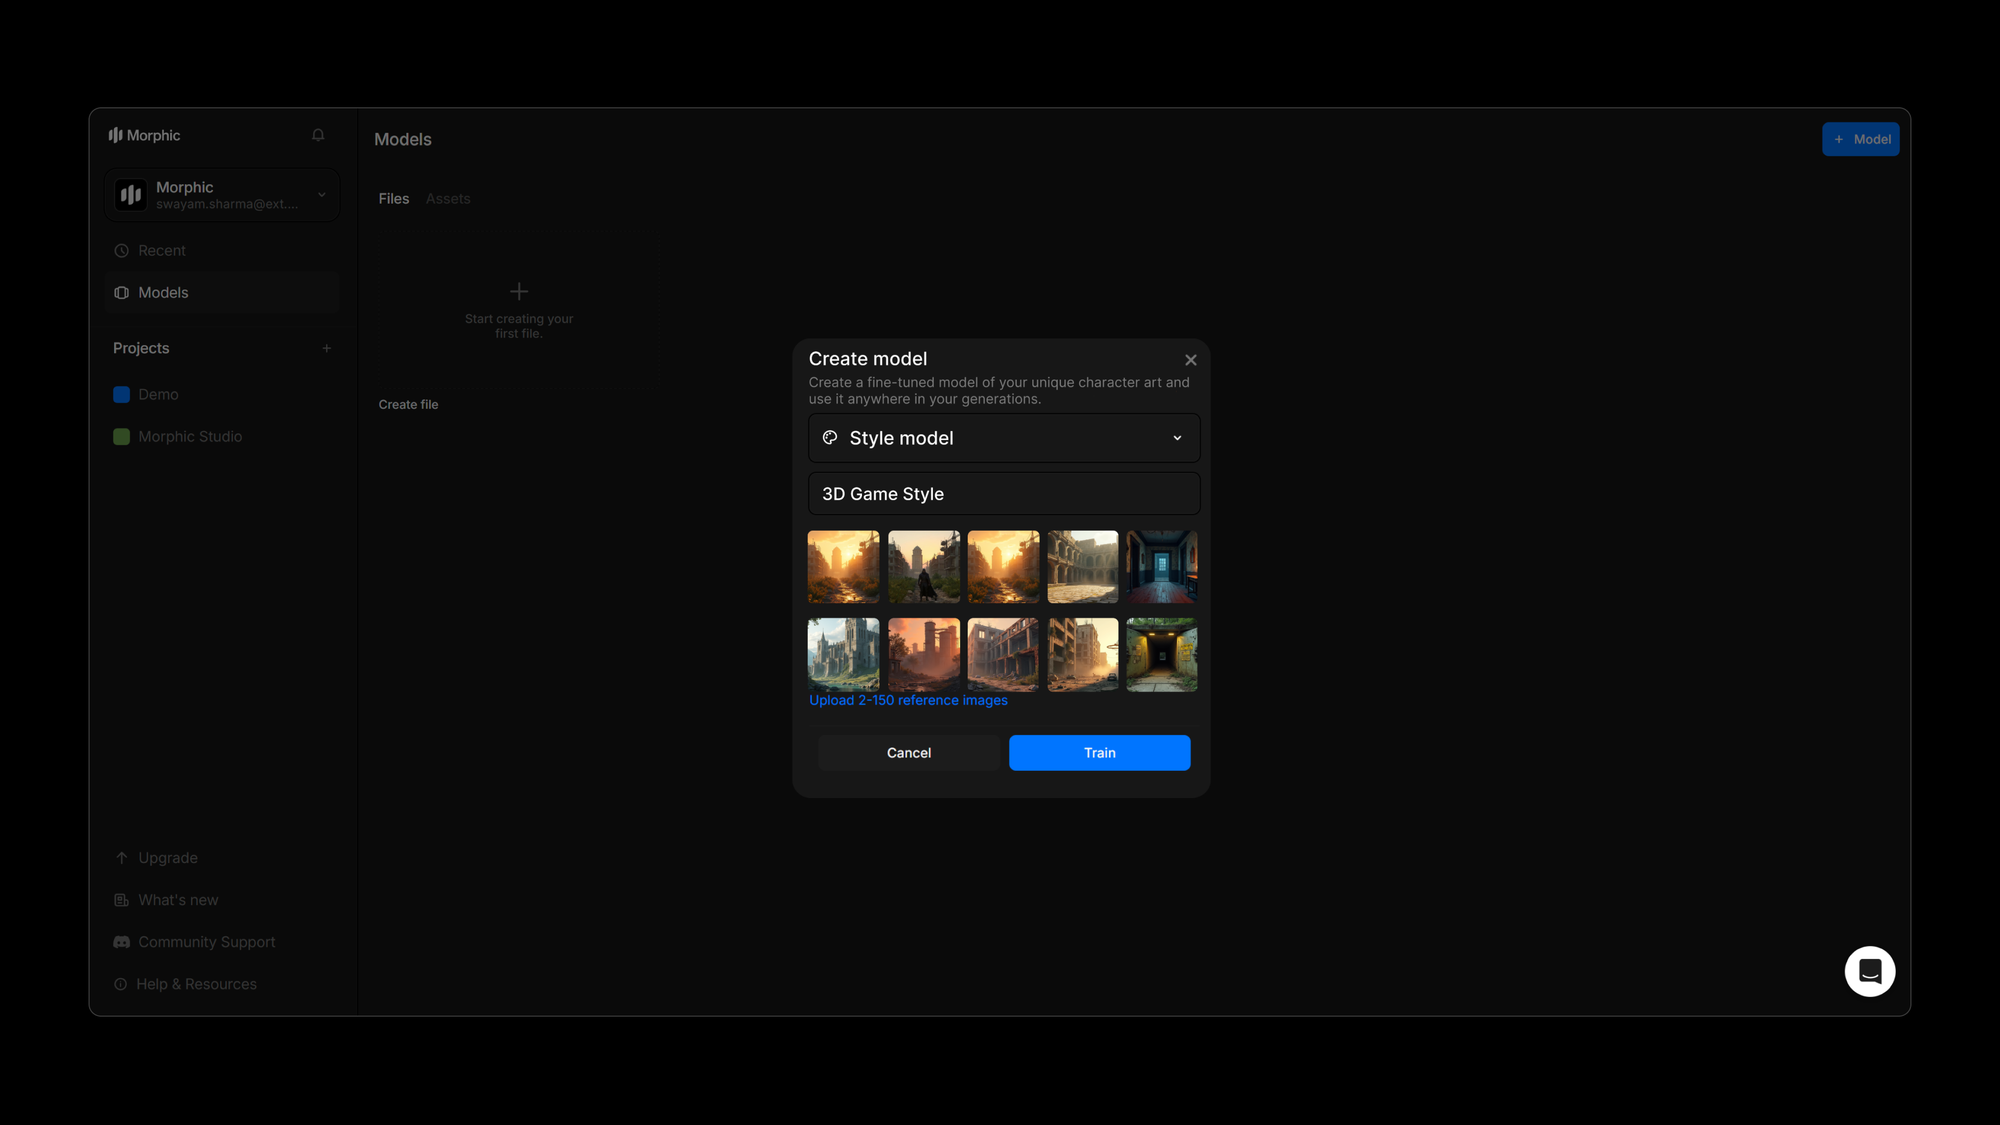Select the Files tab
The height and width of the screenshot is (1125, 2000).
point(393,199)
